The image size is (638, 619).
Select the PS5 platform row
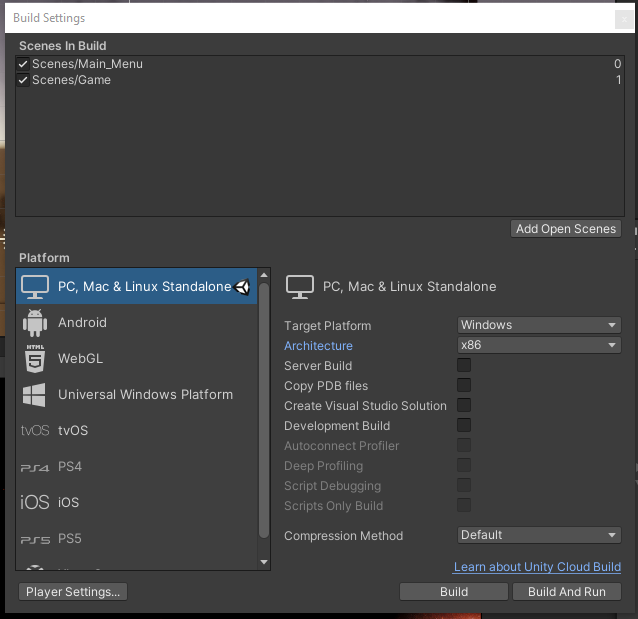pyautogui.click(x=136, y=538)
